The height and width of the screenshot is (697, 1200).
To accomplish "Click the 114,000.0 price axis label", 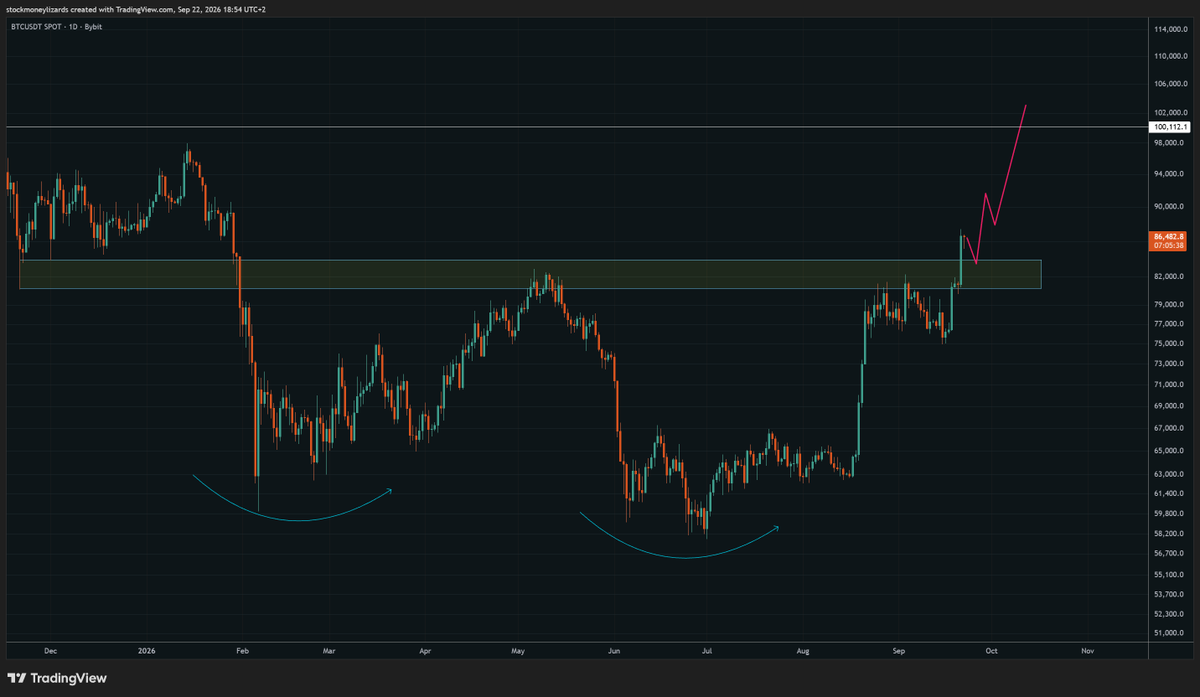I will pos(1169,28).
